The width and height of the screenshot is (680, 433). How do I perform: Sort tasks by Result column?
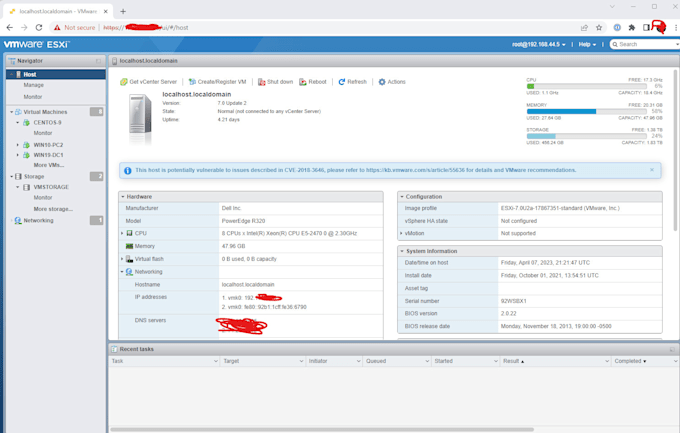(513, 361)
